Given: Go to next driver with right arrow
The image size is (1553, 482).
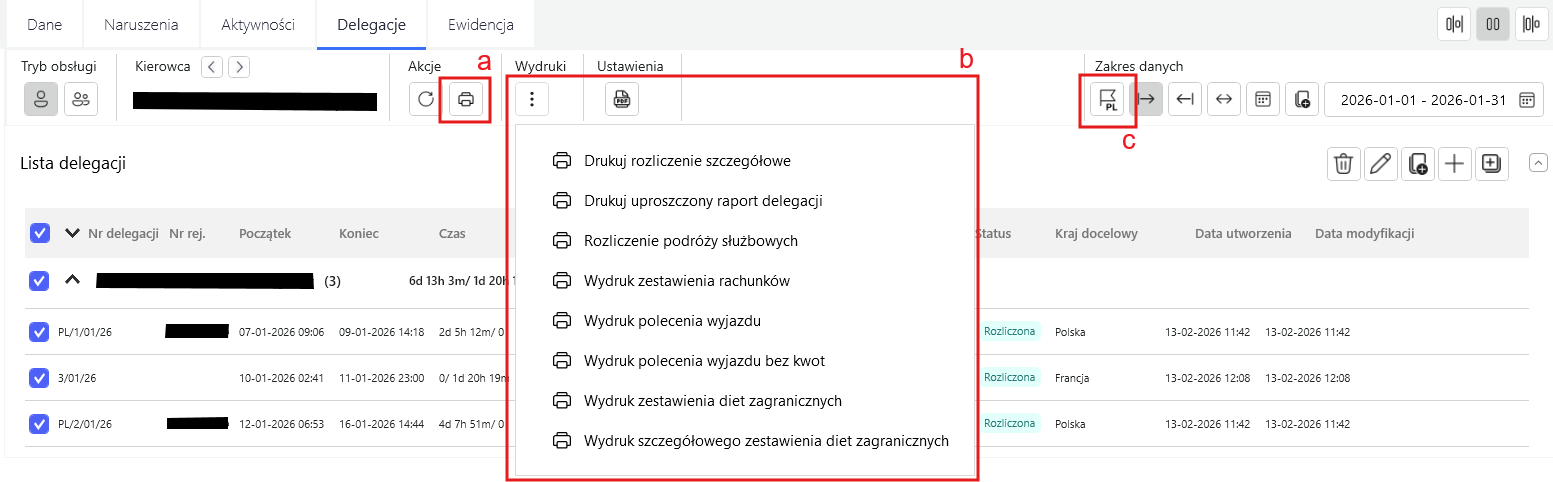Looking at the screenshot, I should click(x=238, y=67).
